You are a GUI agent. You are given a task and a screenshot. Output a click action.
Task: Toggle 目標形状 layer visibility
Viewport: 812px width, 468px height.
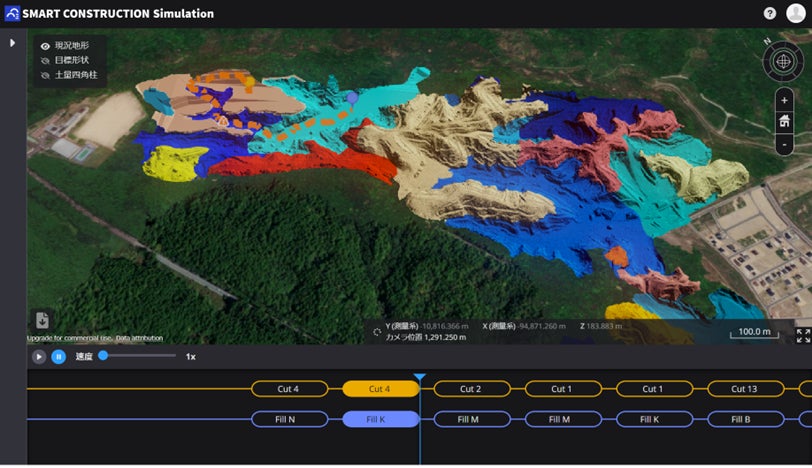(45, 61)
